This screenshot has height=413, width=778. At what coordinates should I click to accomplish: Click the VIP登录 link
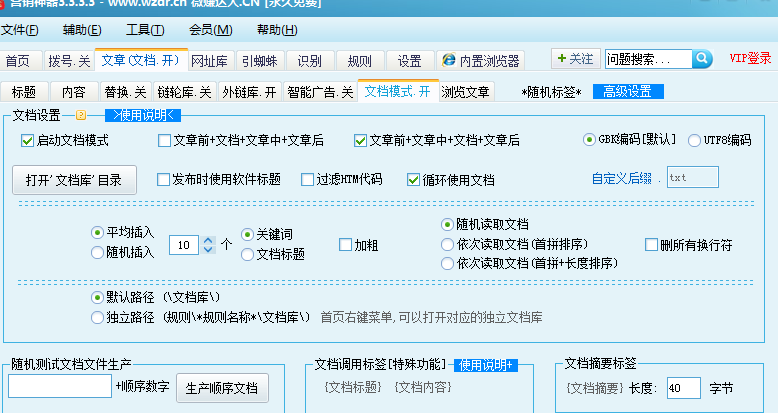tap(750, 58)
